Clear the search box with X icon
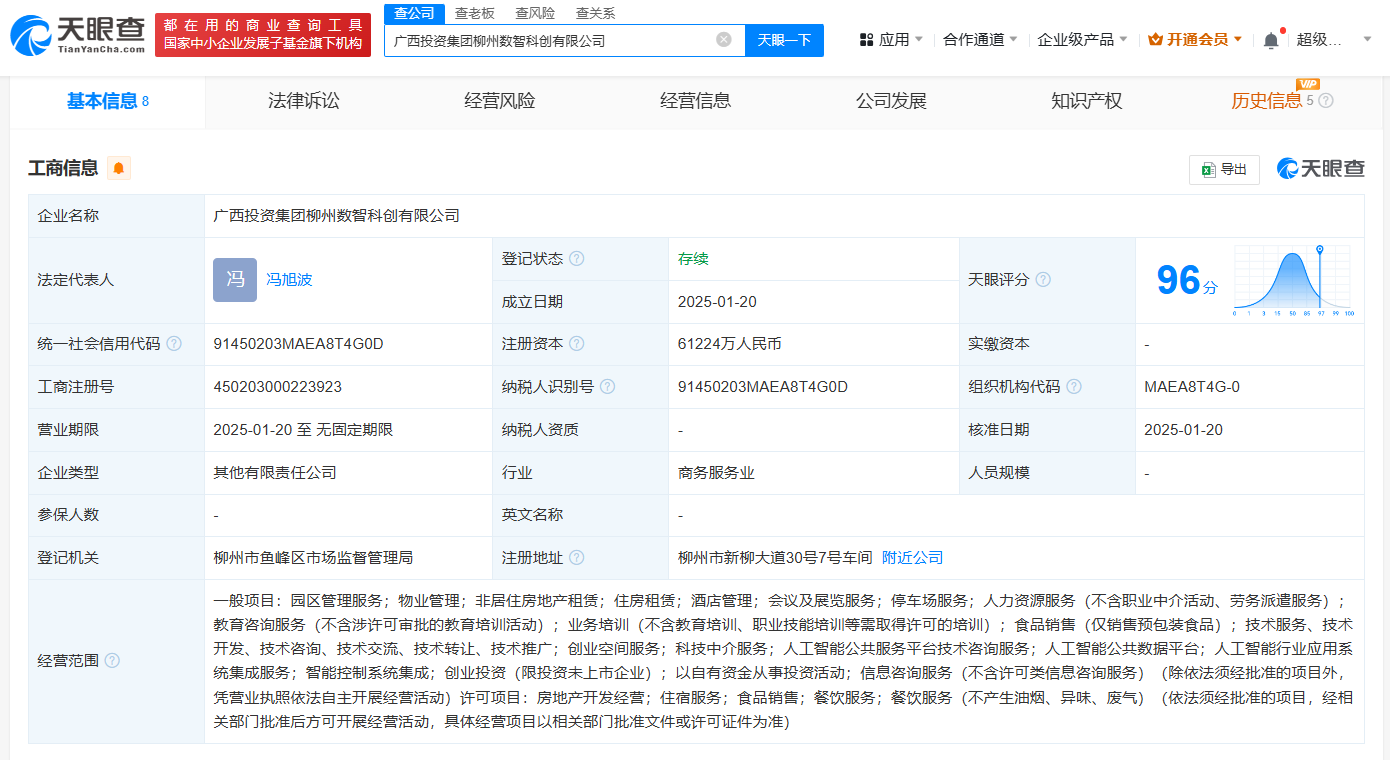 724,40
